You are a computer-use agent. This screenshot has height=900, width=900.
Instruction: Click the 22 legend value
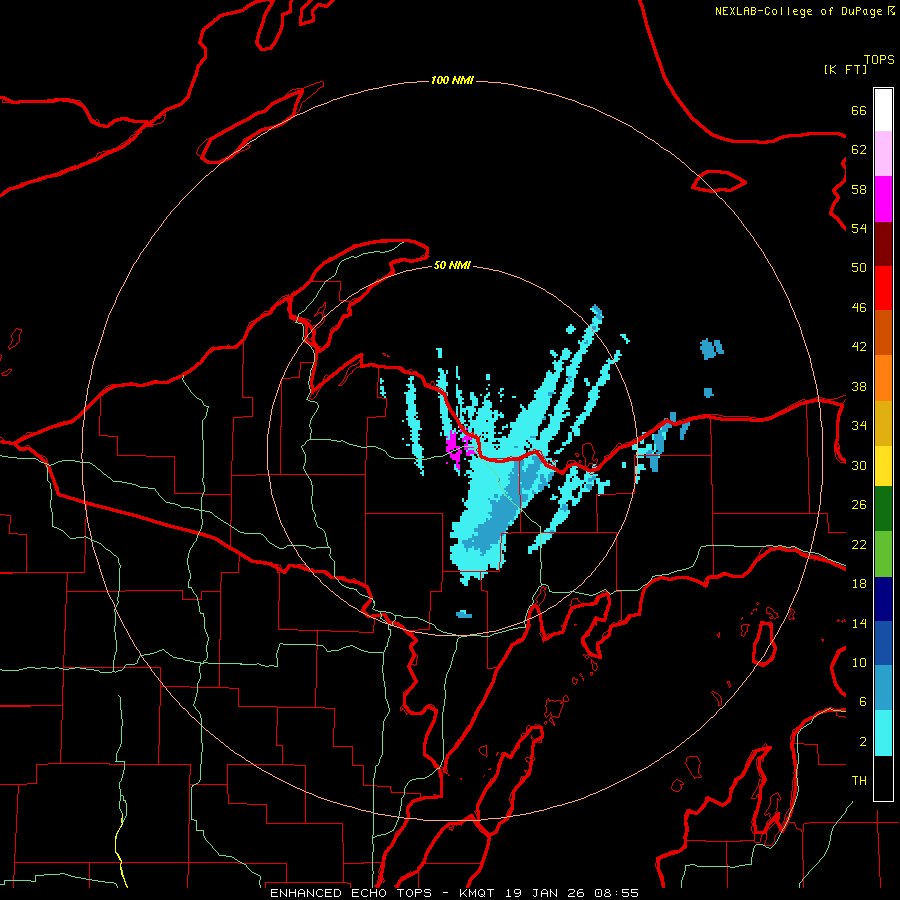pos(859,545)
